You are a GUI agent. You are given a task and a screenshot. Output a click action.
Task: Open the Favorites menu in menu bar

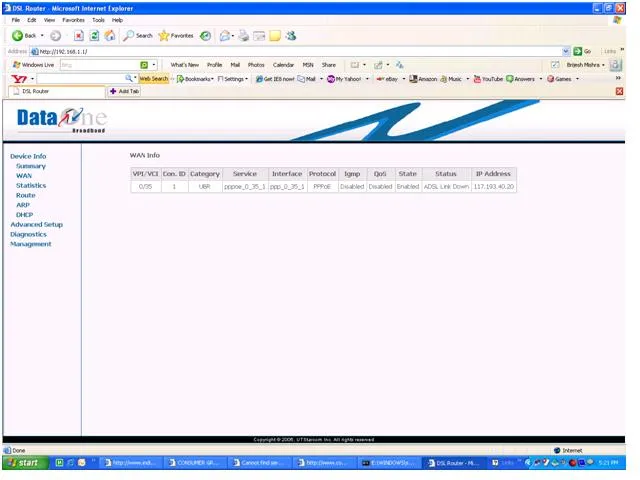pos(73,20)
